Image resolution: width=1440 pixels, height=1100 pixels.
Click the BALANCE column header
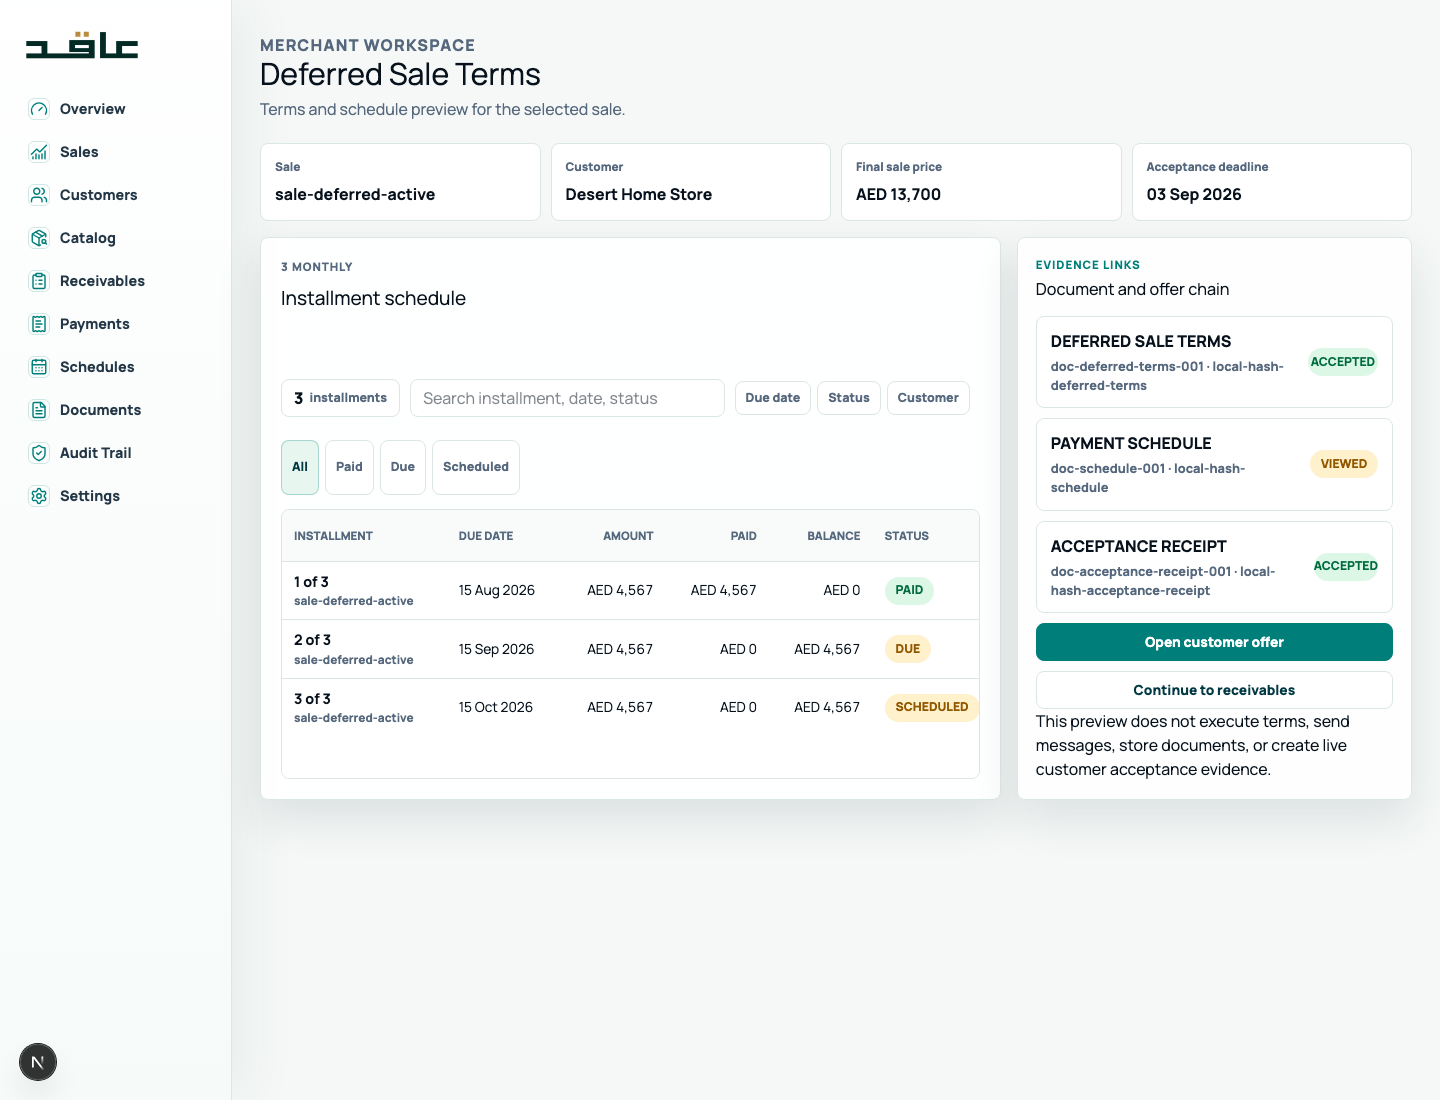coord(834,536)
